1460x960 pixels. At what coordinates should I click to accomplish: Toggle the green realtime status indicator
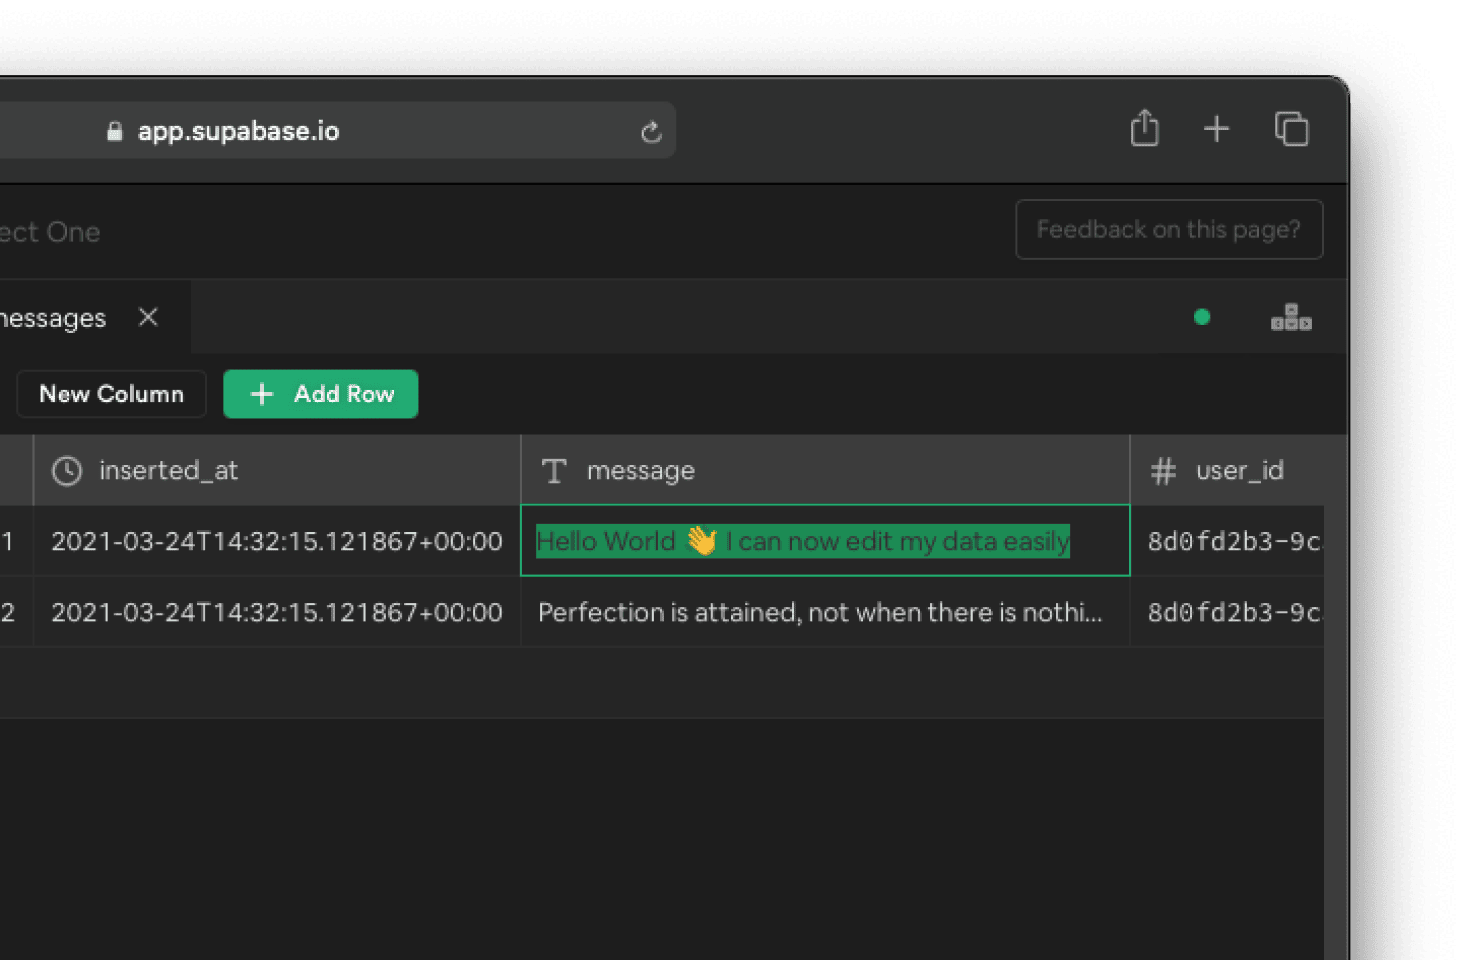tap(1202, 317)
